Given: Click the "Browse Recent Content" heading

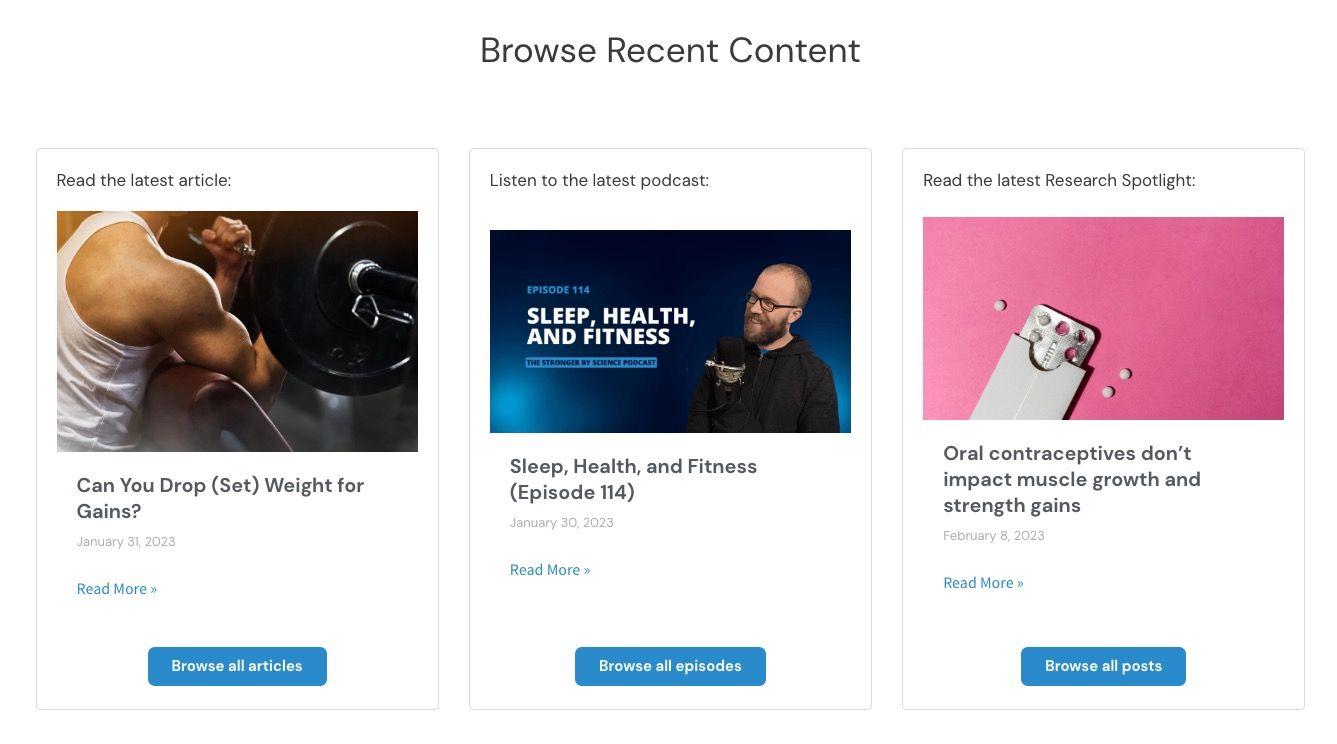Looking at the screenshot, I should pos(669,51).
